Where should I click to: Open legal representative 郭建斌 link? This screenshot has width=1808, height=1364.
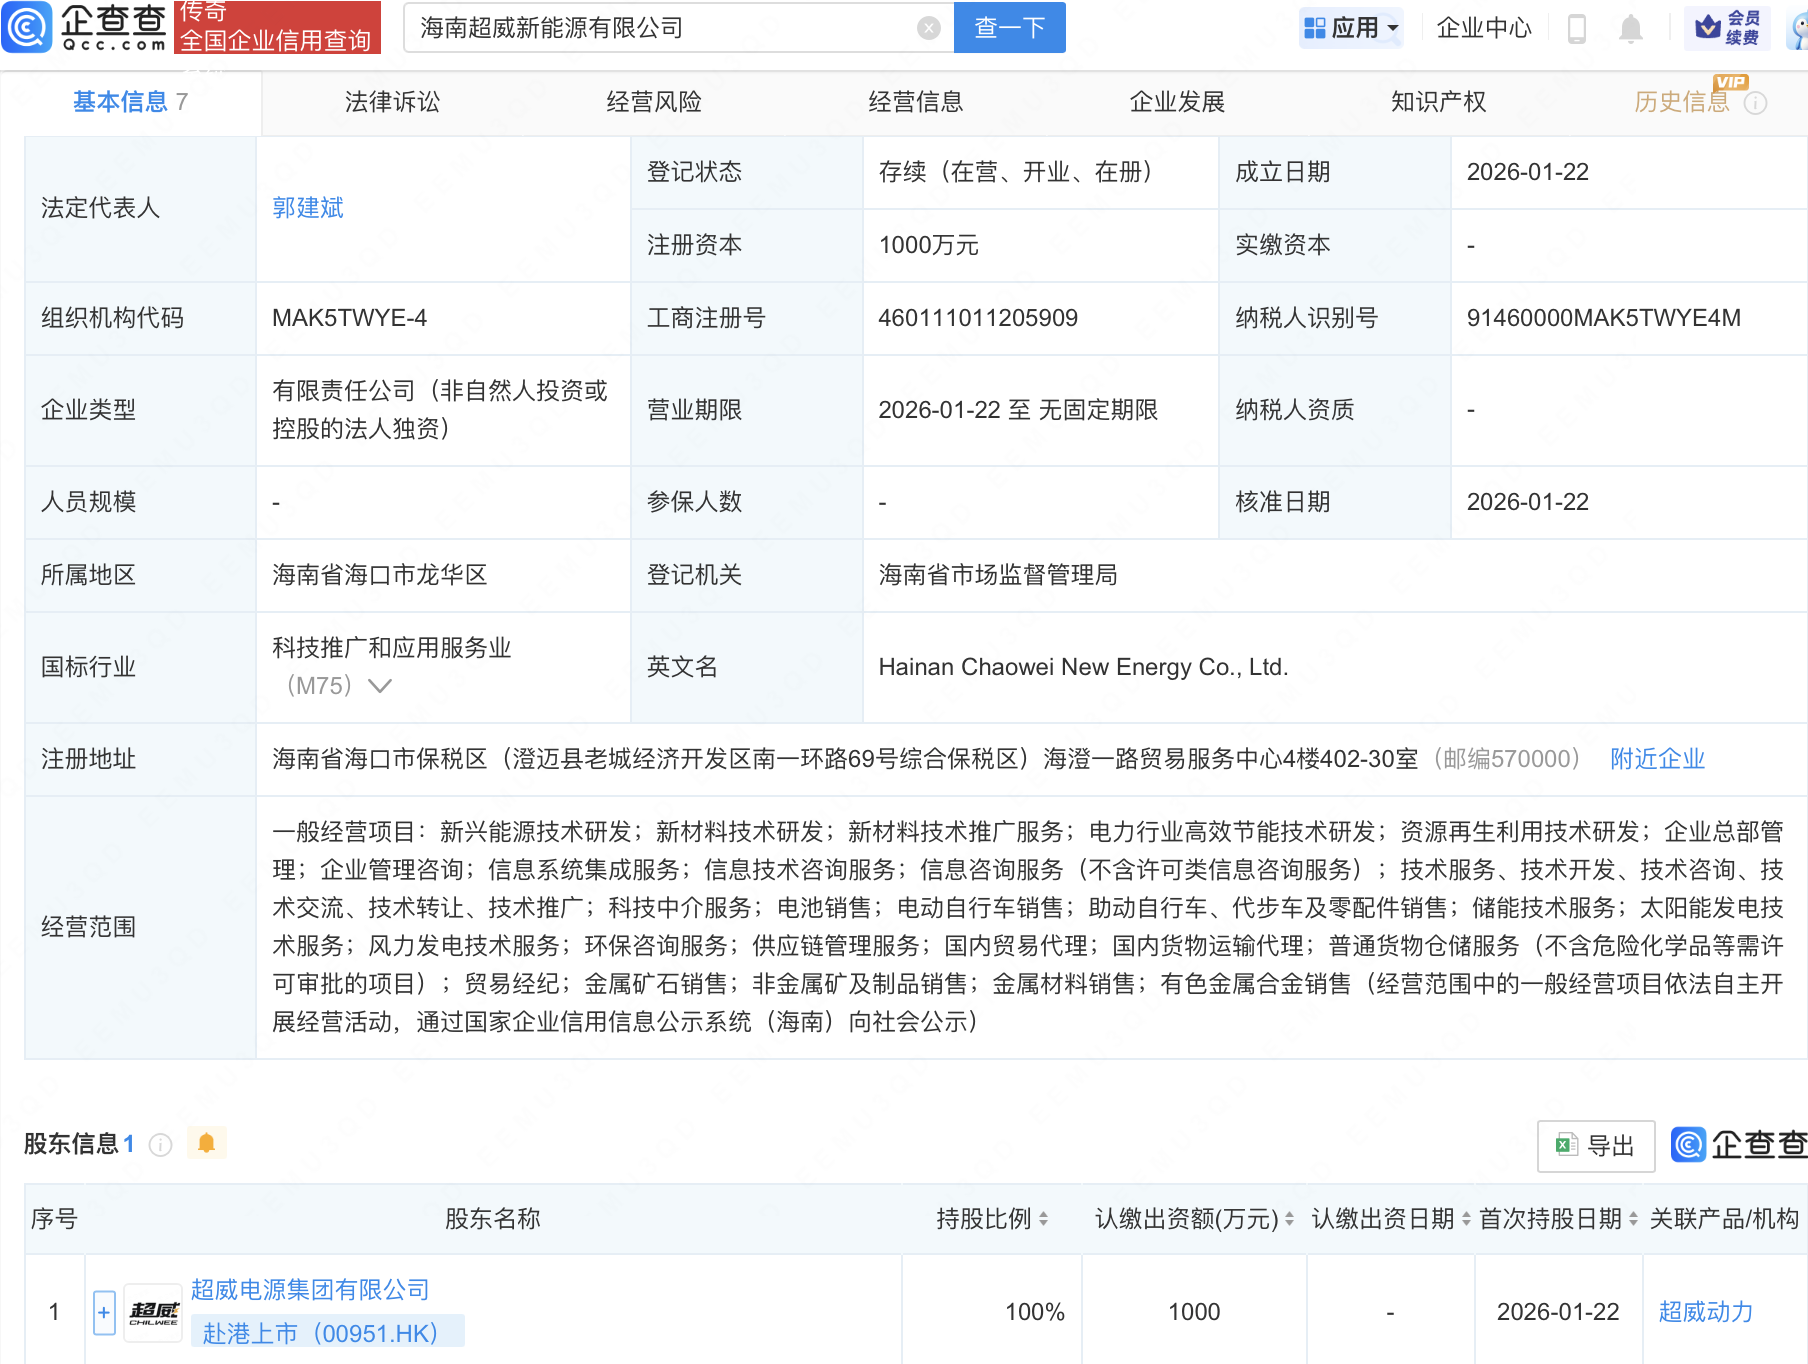308,208
